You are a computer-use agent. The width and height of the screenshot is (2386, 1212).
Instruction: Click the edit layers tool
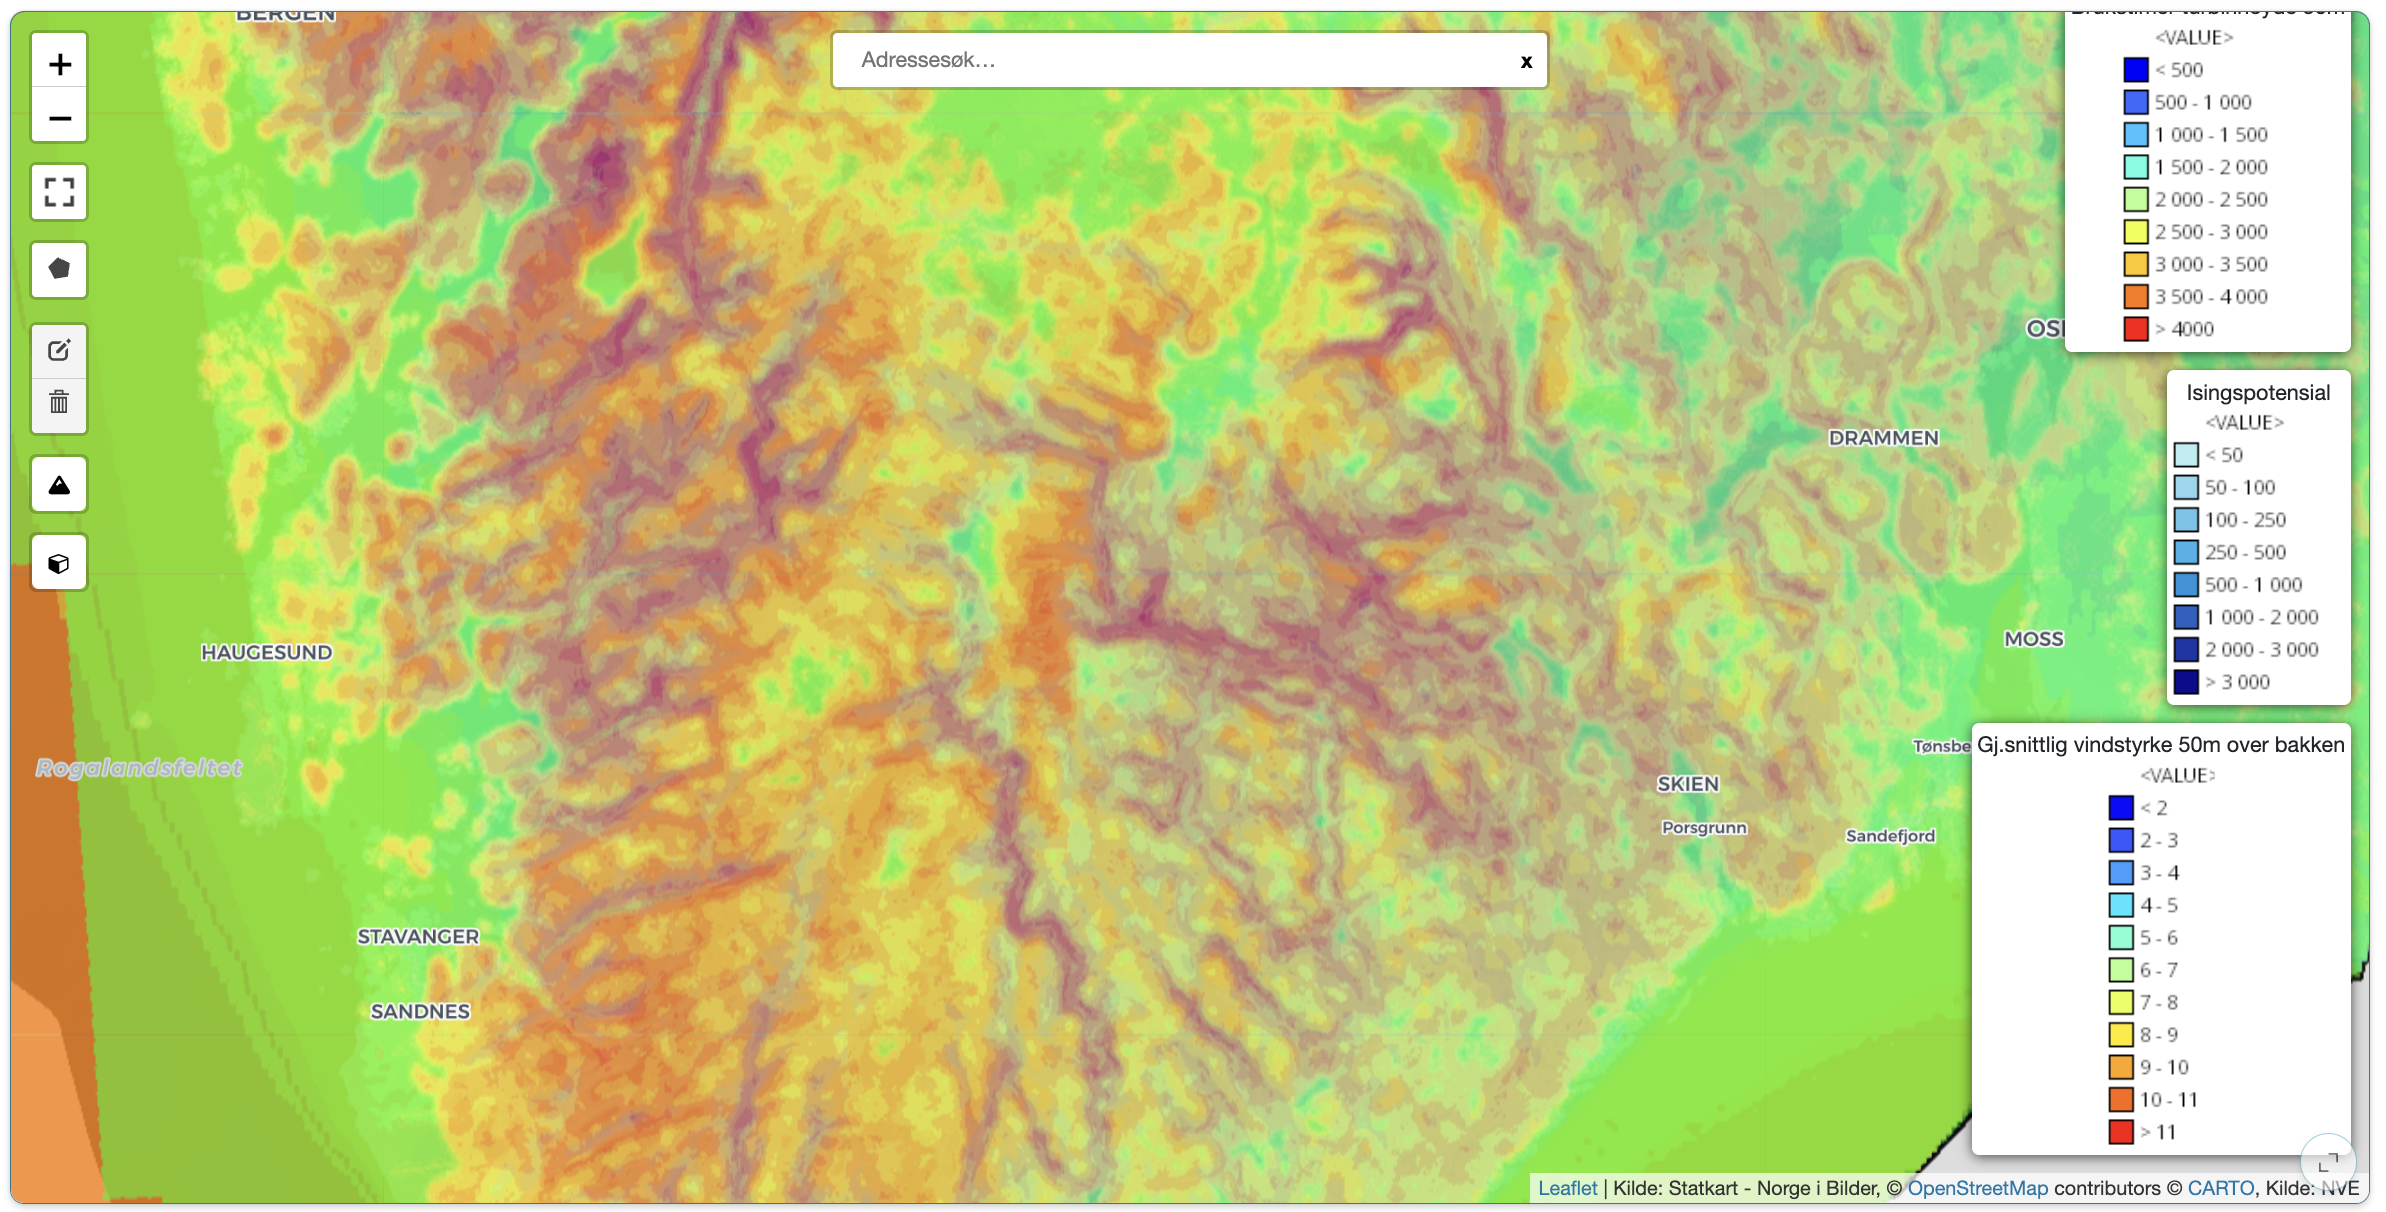[x=60, y=350]
